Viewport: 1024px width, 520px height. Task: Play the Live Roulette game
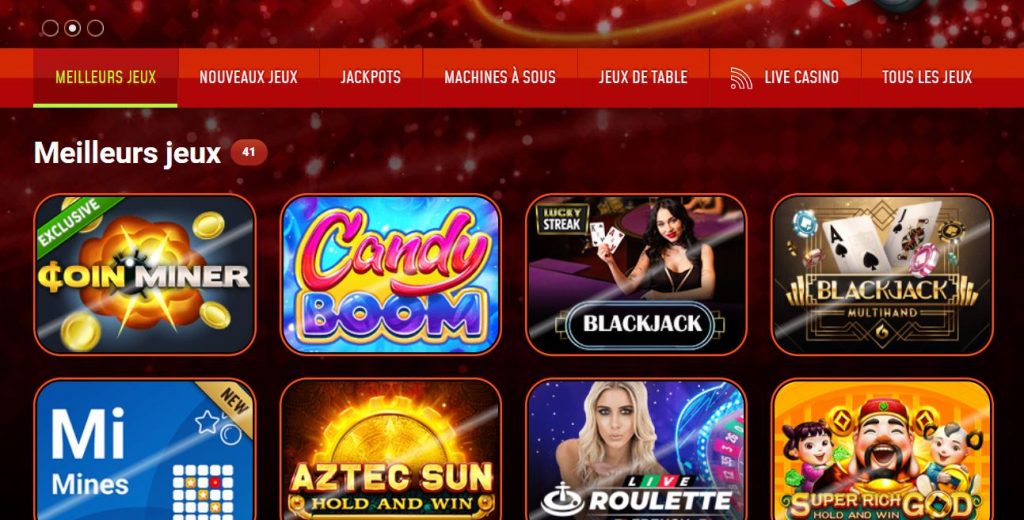coord(636,449)
